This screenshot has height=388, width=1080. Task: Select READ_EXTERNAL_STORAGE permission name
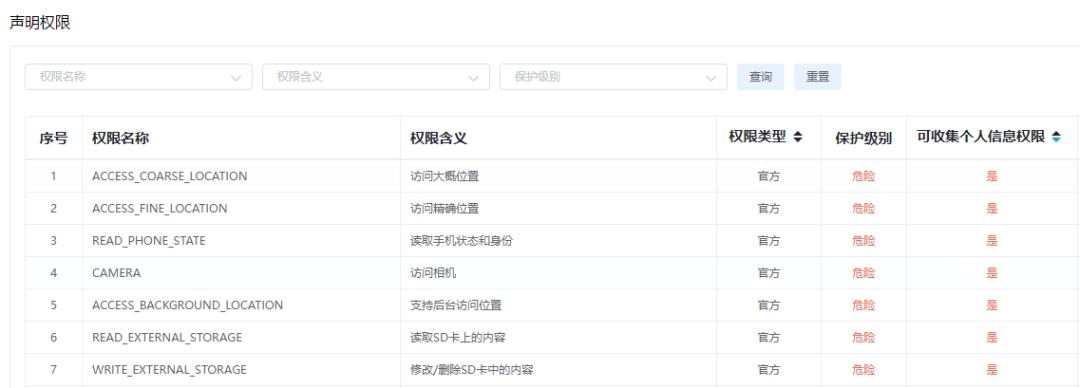[x=167, y=337]
